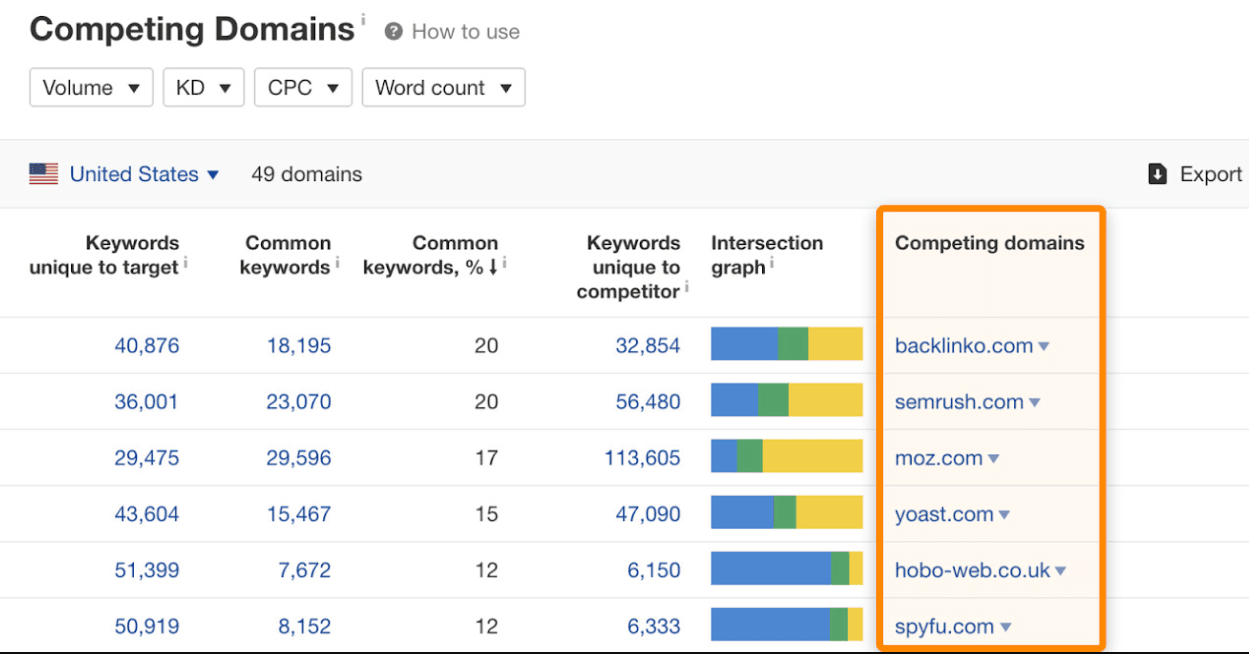Expand the moz.com domain menu arrow
1249x654 pixels.
click(x=993, y=459)
